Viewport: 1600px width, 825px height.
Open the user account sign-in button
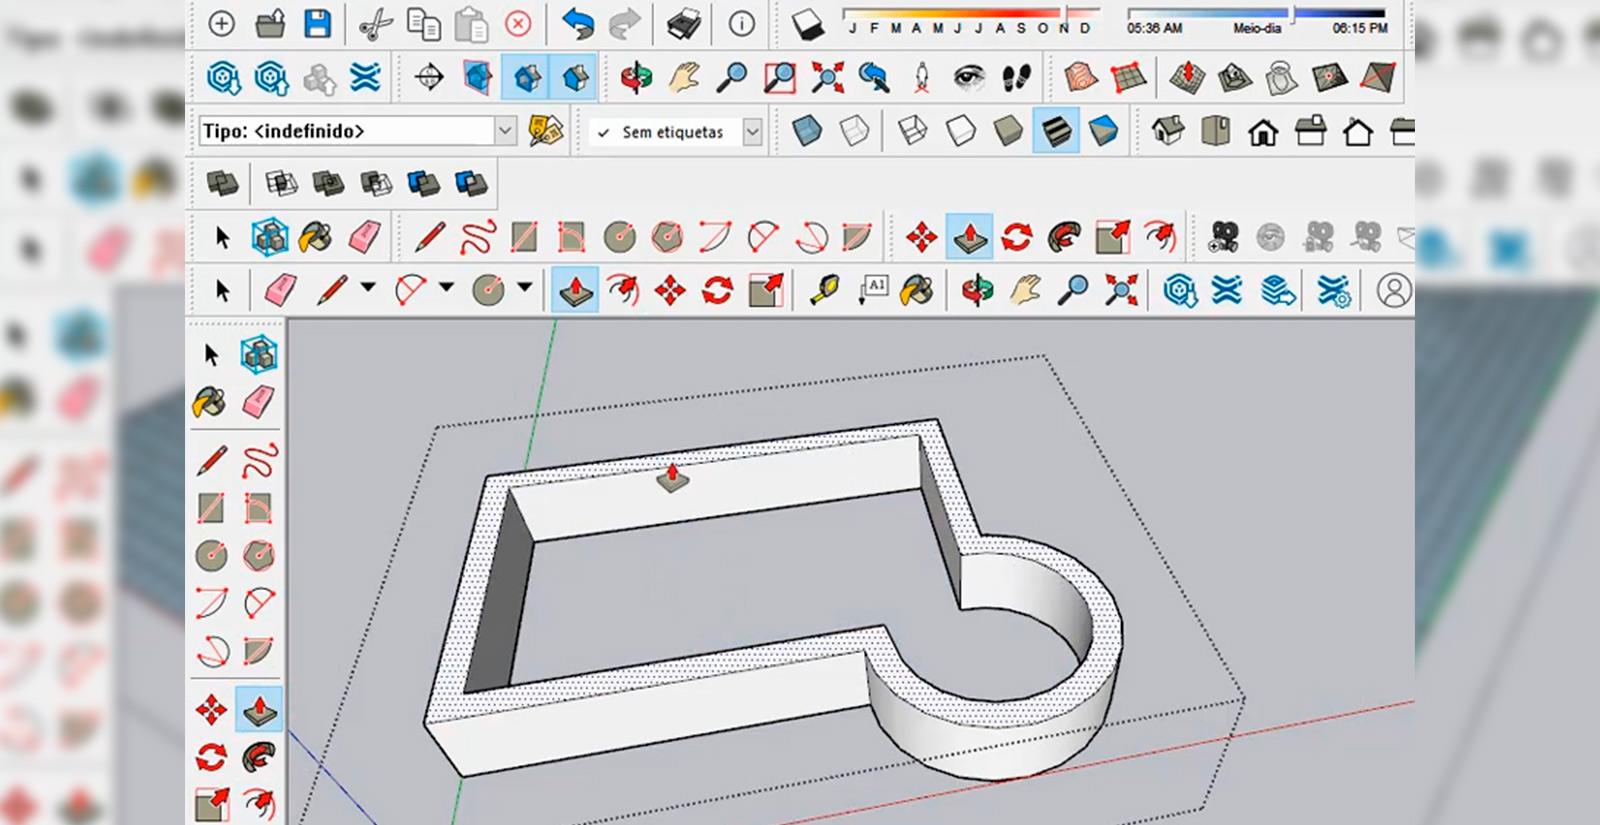pos(1393,291)
